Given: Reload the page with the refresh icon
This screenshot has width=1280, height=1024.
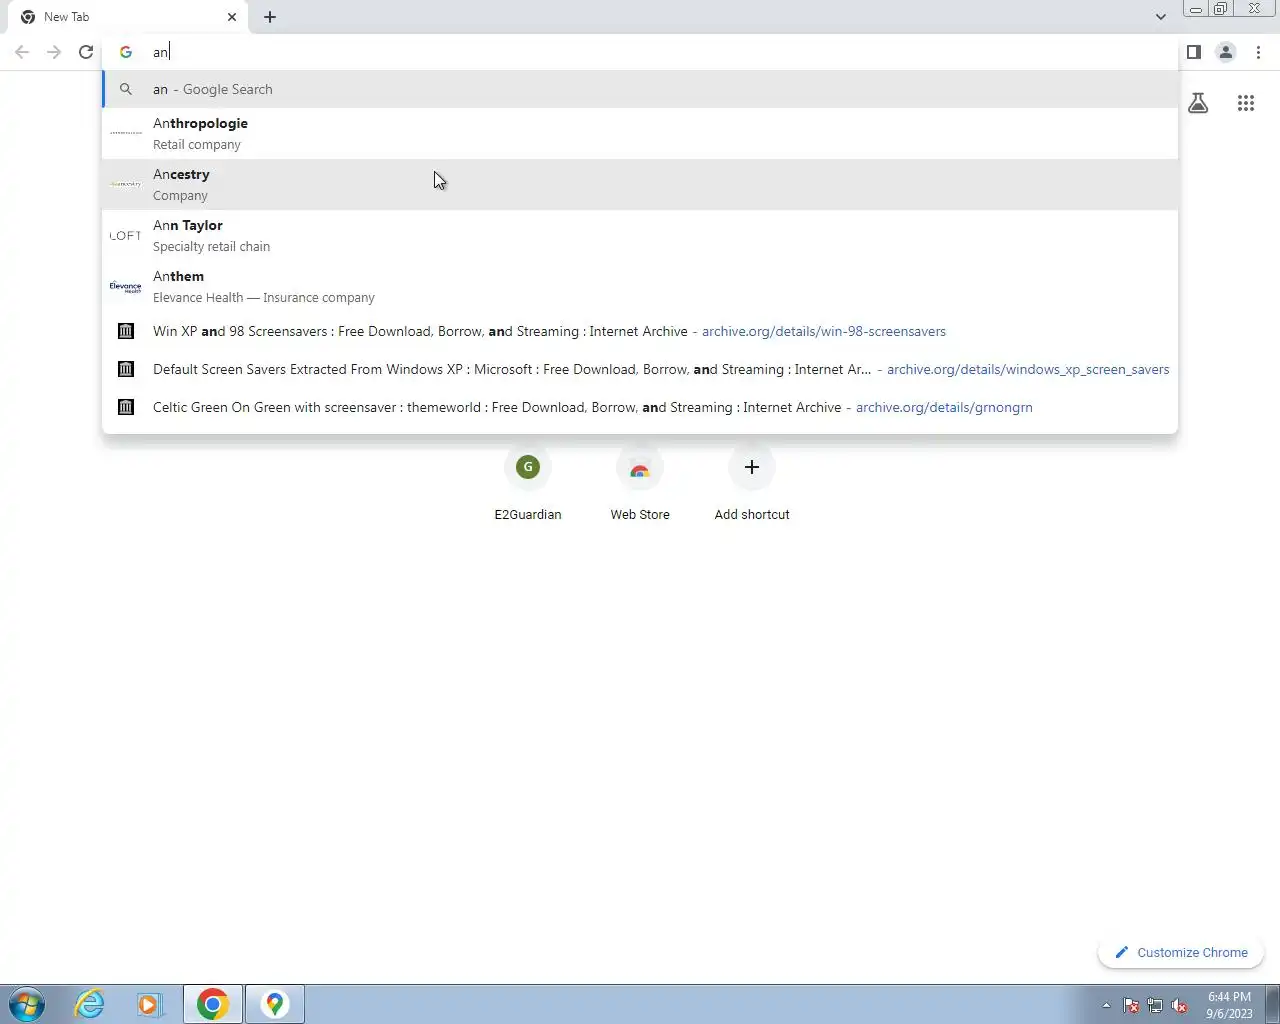Looking at the screenshot, I should tap(86, 52).
